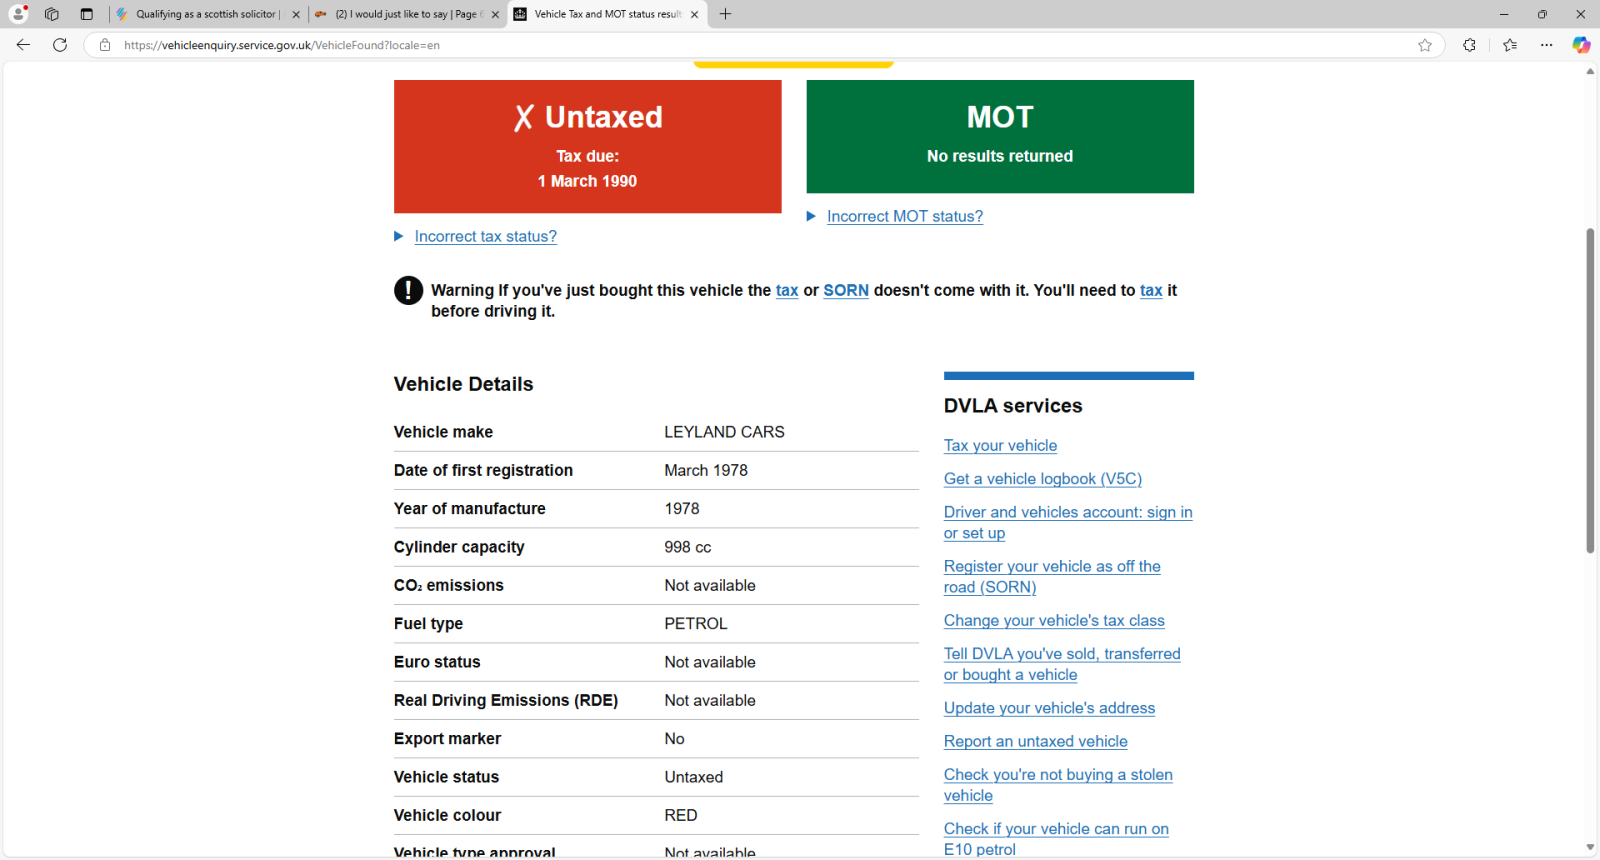1600x860 pixels.
Task: Open Driver and vehicles account sign in link
Action: click(1068, 523)
